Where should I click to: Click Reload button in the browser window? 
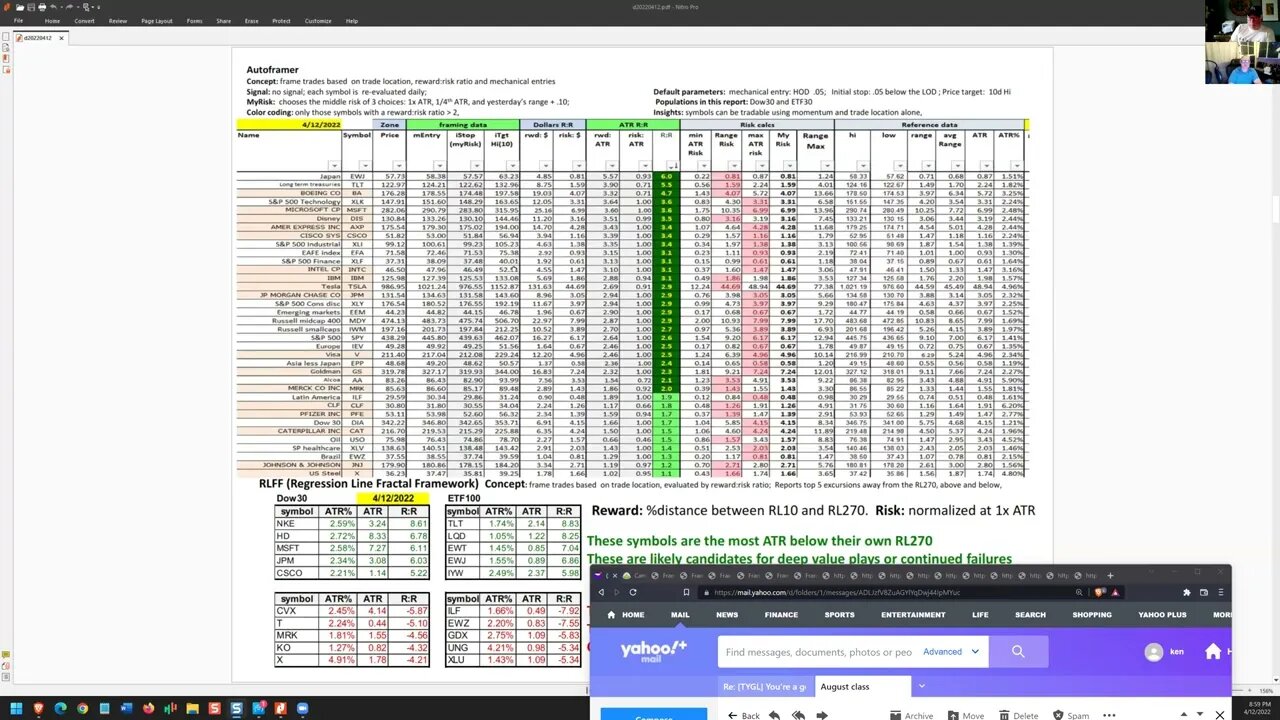click(x=633, y=592)
